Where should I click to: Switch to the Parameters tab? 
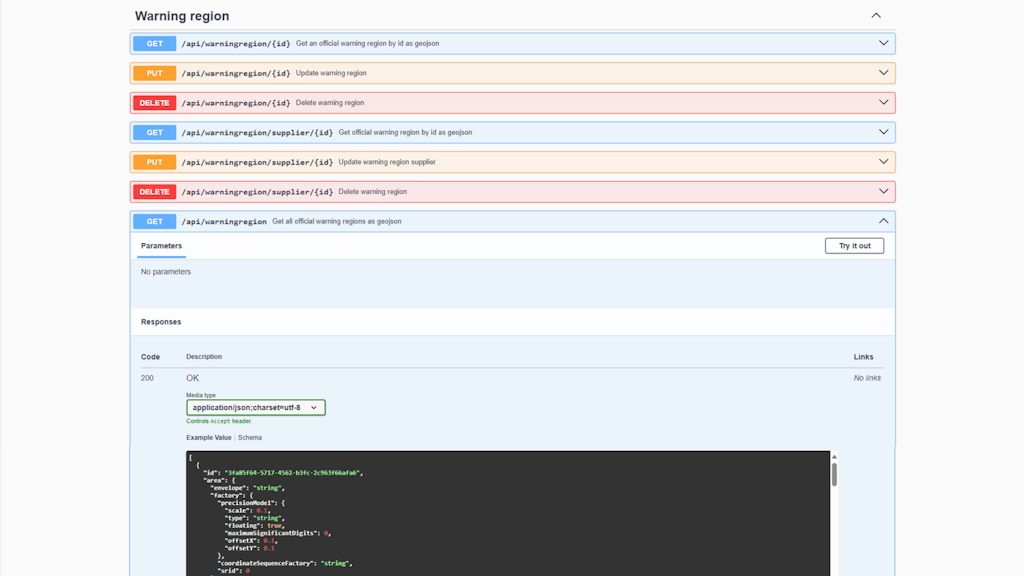pos(161,245)
